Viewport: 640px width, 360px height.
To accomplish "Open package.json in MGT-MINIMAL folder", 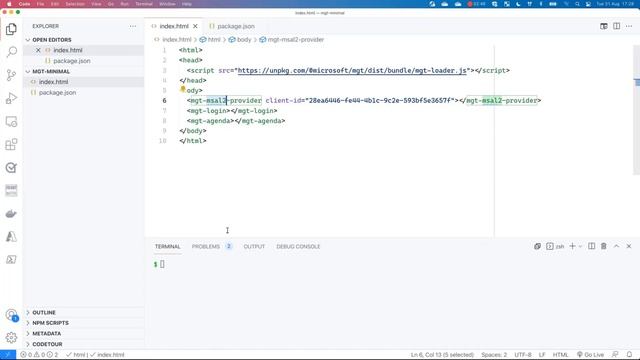I will click(57, 93).
